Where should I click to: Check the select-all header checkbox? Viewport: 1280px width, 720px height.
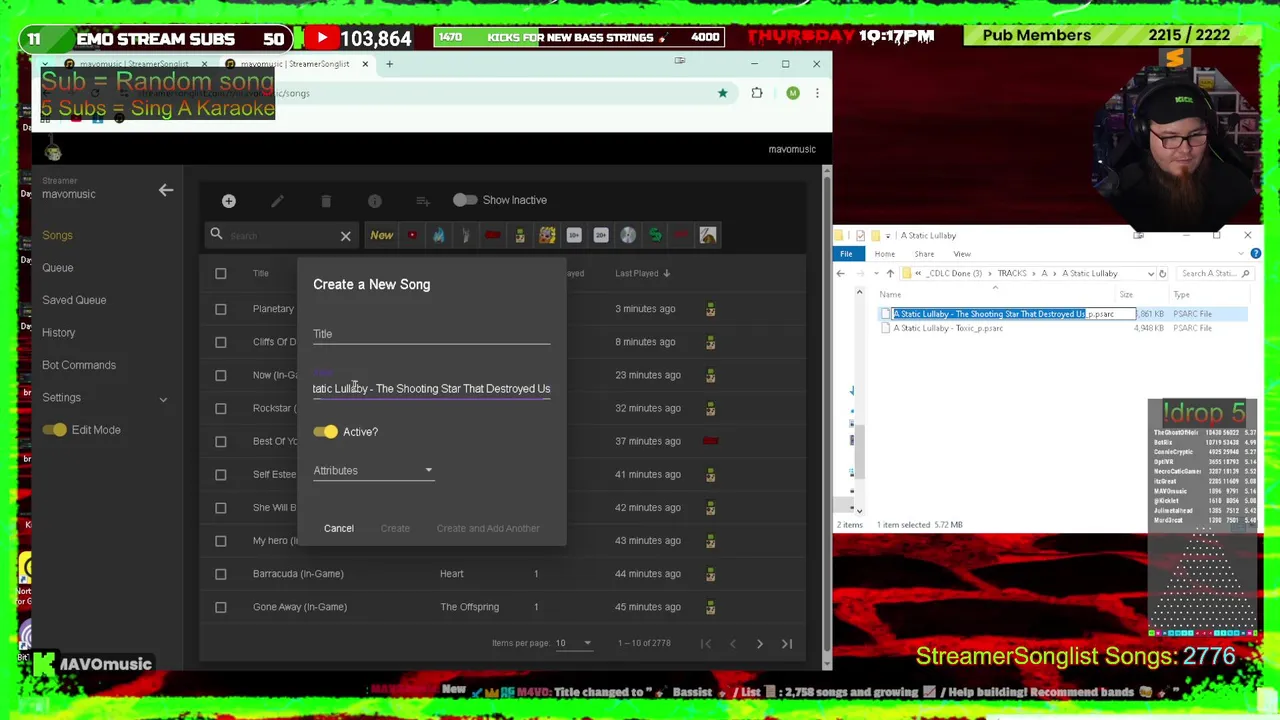click(x=221, y=273)
